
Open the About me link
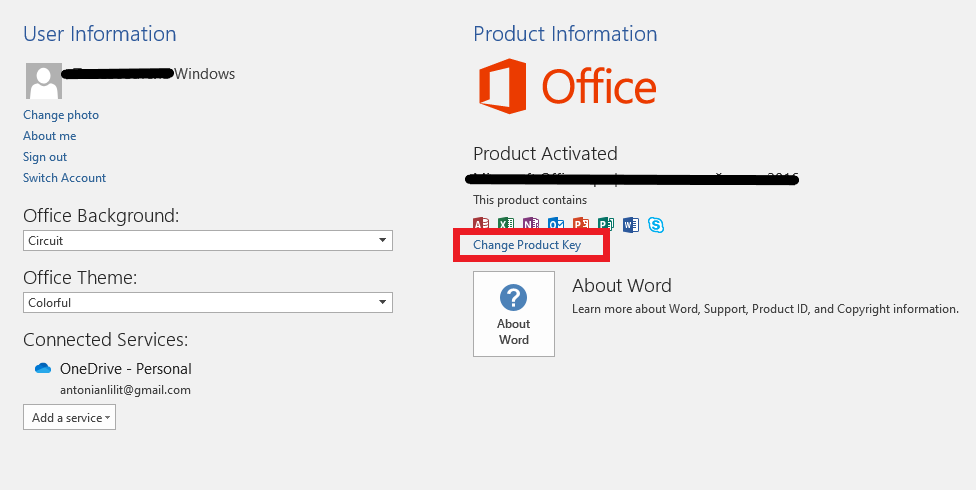[50, 136]
